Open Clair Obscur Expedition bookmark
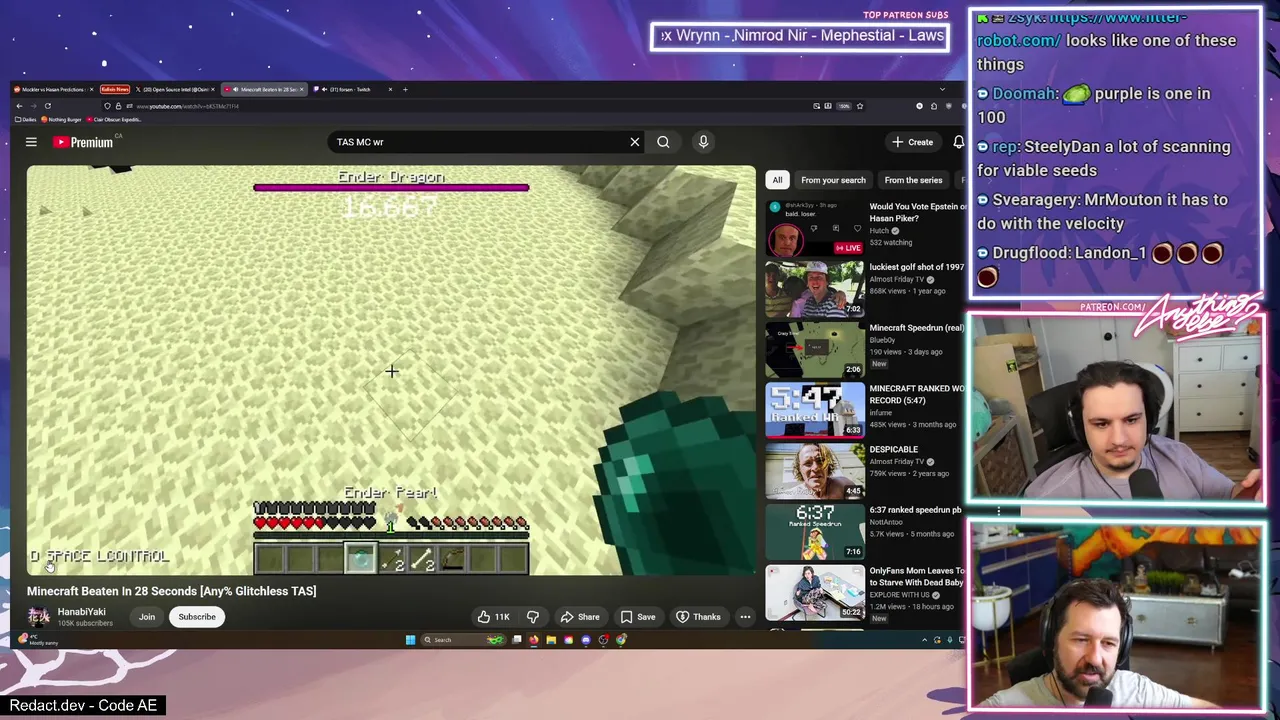This screenshot has width=1280, height=720. (114, 119)
